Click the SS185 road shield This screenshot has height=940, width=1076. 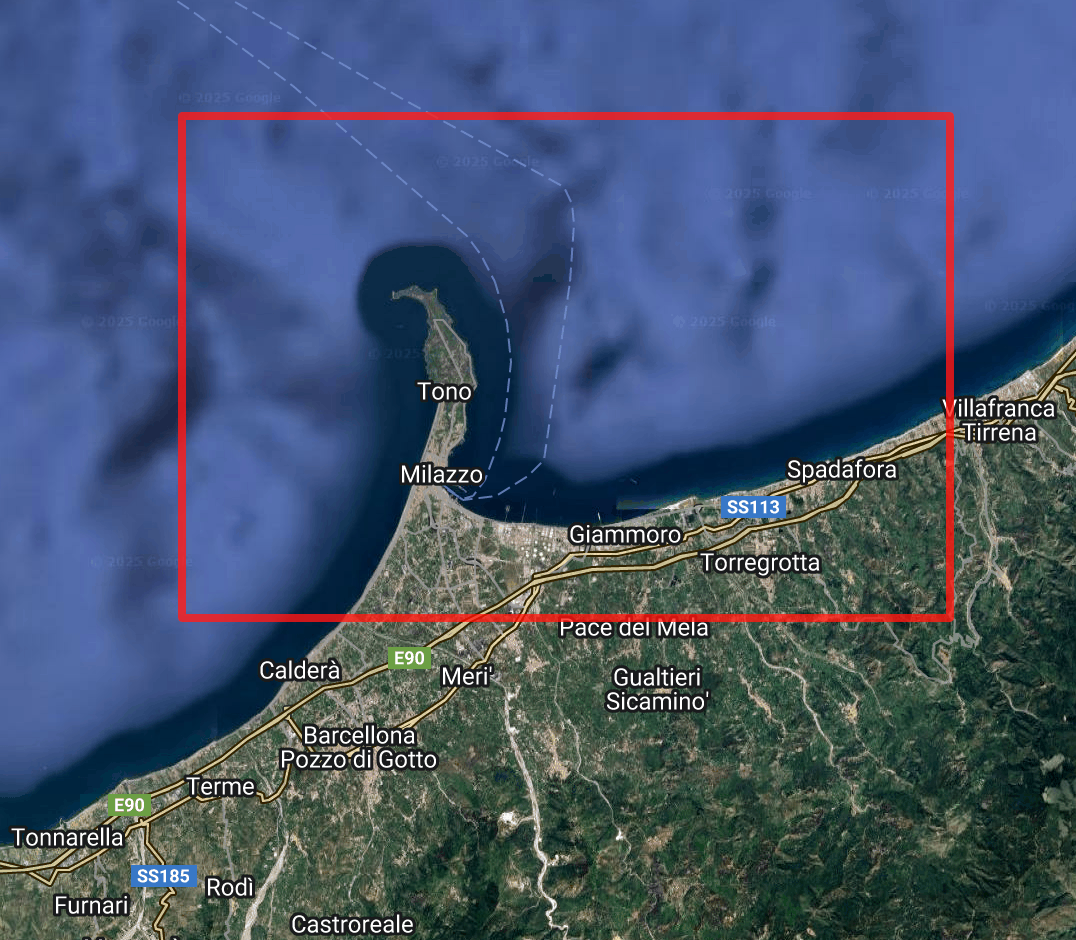coord(163,876)
